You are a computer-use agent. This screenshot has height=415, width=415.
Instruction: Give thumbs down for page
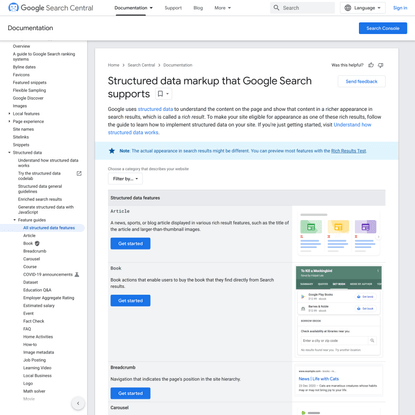click(x=381, y=65)
